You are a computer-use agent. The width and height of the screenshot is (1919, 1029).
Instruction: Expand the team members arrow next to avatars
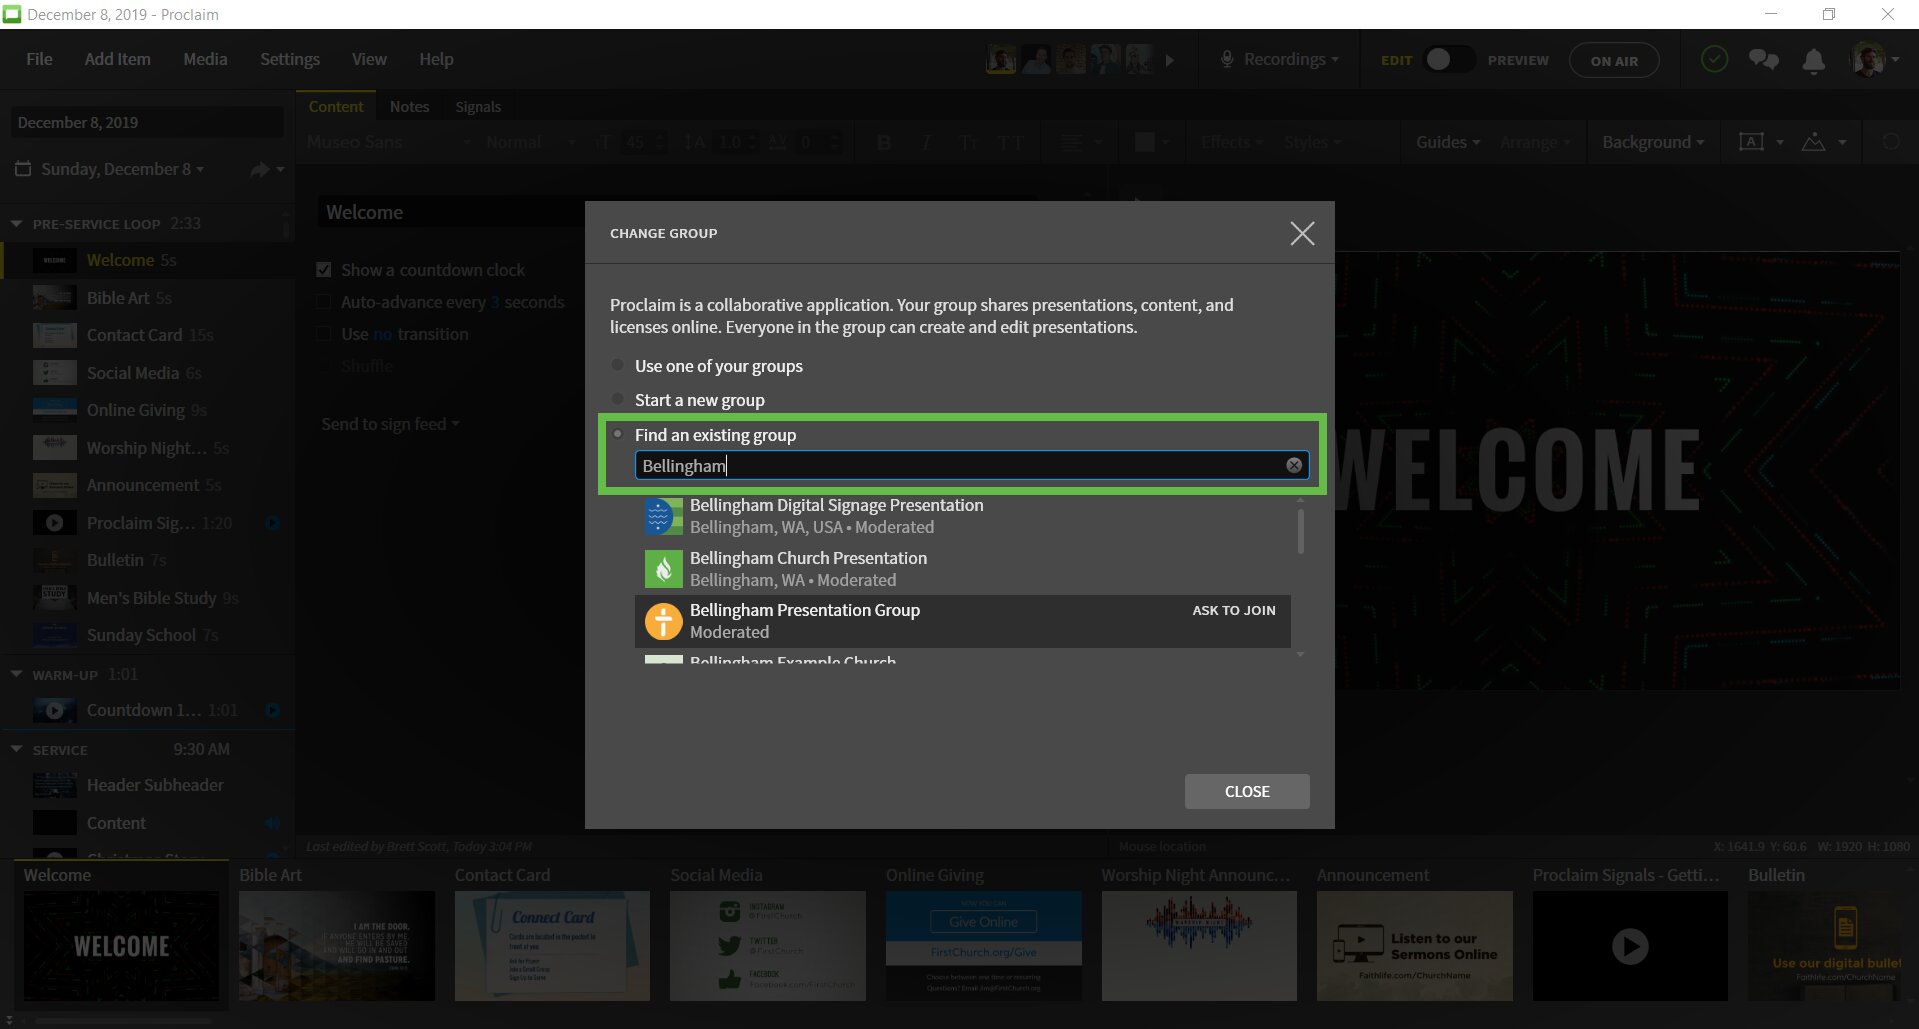1170,60
